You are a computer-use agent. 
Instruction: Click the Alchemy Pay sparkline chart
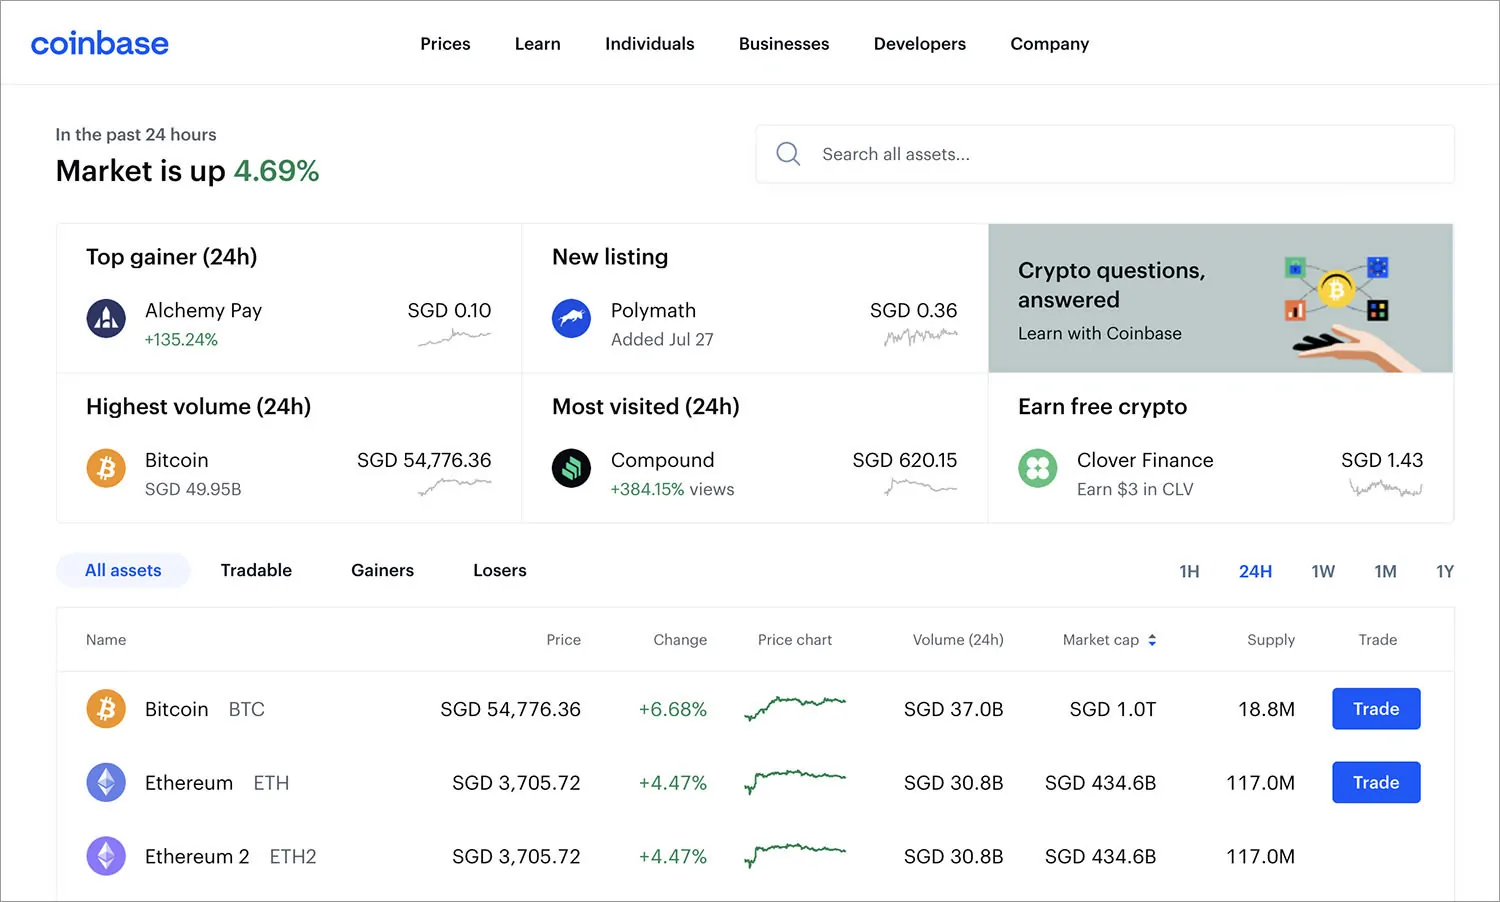pyautogui.click(x=454, y=338)
